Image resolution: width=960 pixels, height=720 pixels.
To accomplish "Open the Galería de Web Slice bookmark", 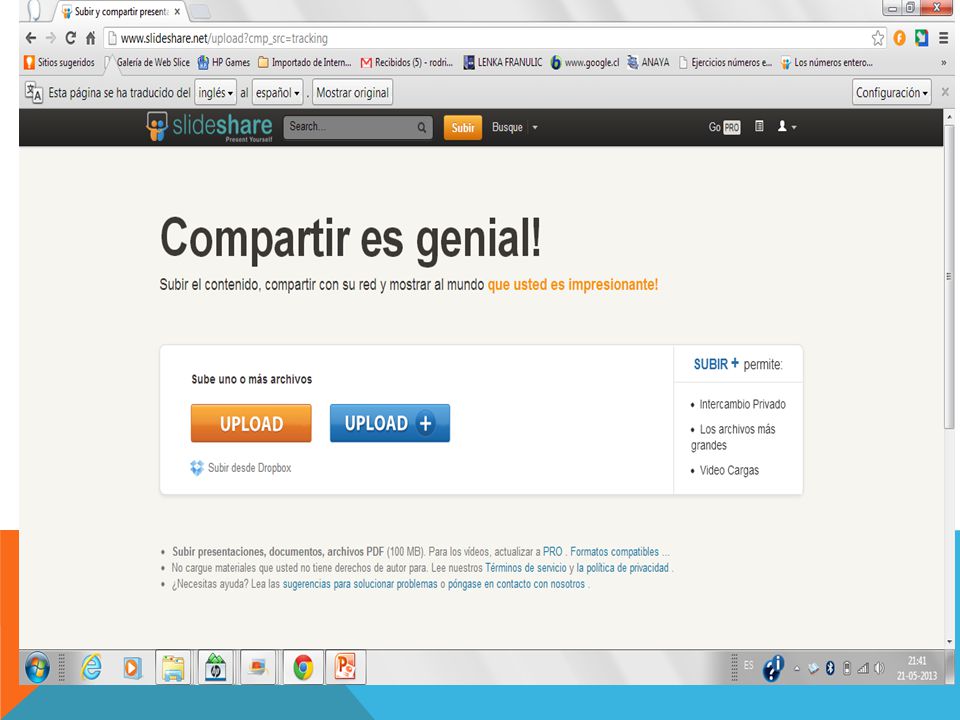I will click(x=148, y=62).
